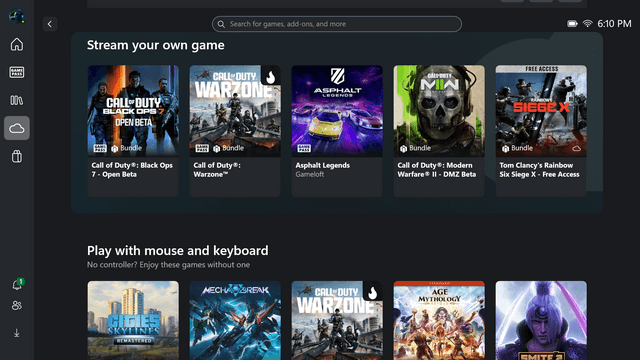The height and width of the screenshot is (360, 640).
Task: Check the battery status icon
Action: pyautogui.click(x=572, y=24)
